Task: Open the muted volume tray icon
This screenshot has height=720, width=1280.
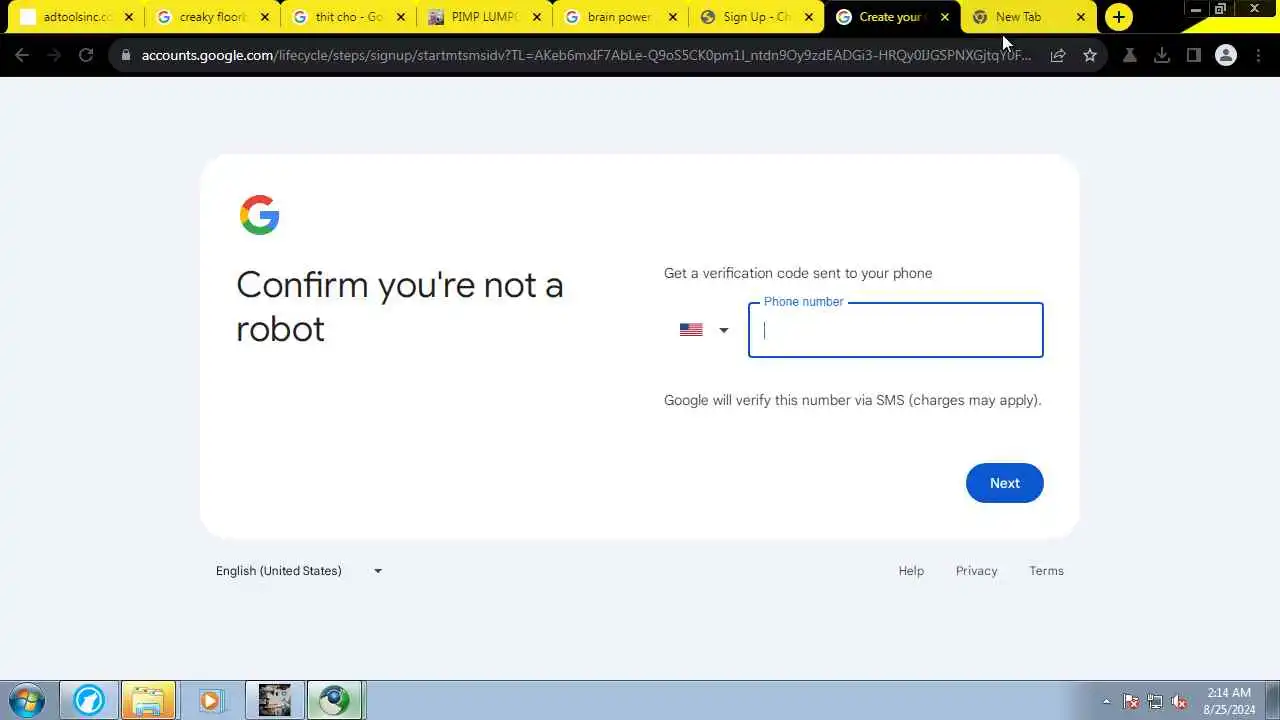Action: 1179,701
